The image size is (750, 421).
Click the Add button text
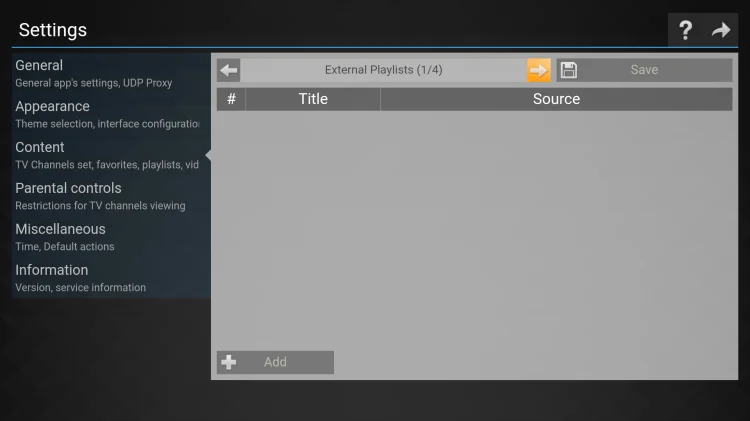click(x=275, y=362)
